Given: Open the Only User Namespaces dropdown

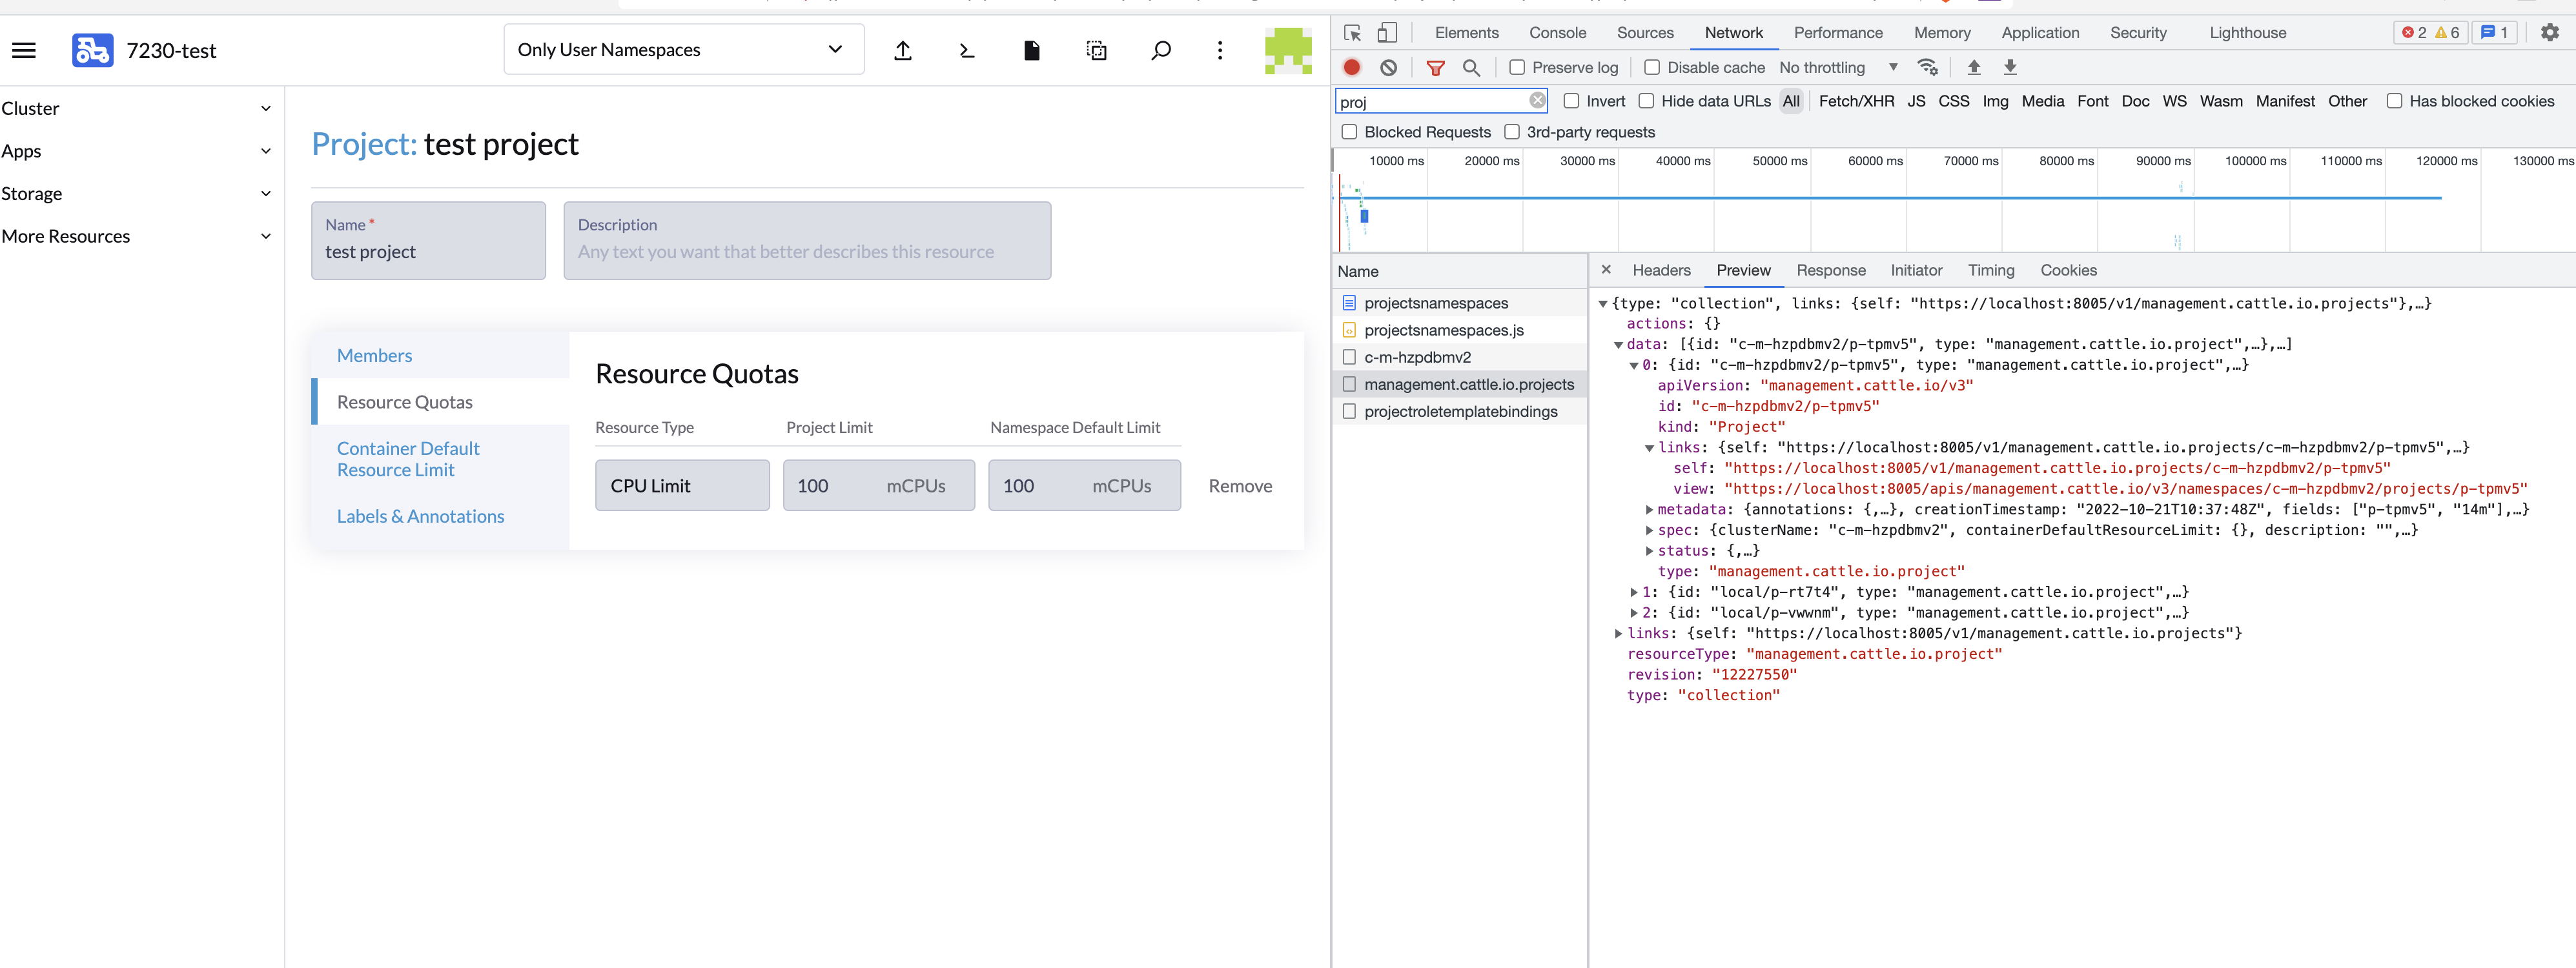Looking at the screenshot, I should click(683, 49).
